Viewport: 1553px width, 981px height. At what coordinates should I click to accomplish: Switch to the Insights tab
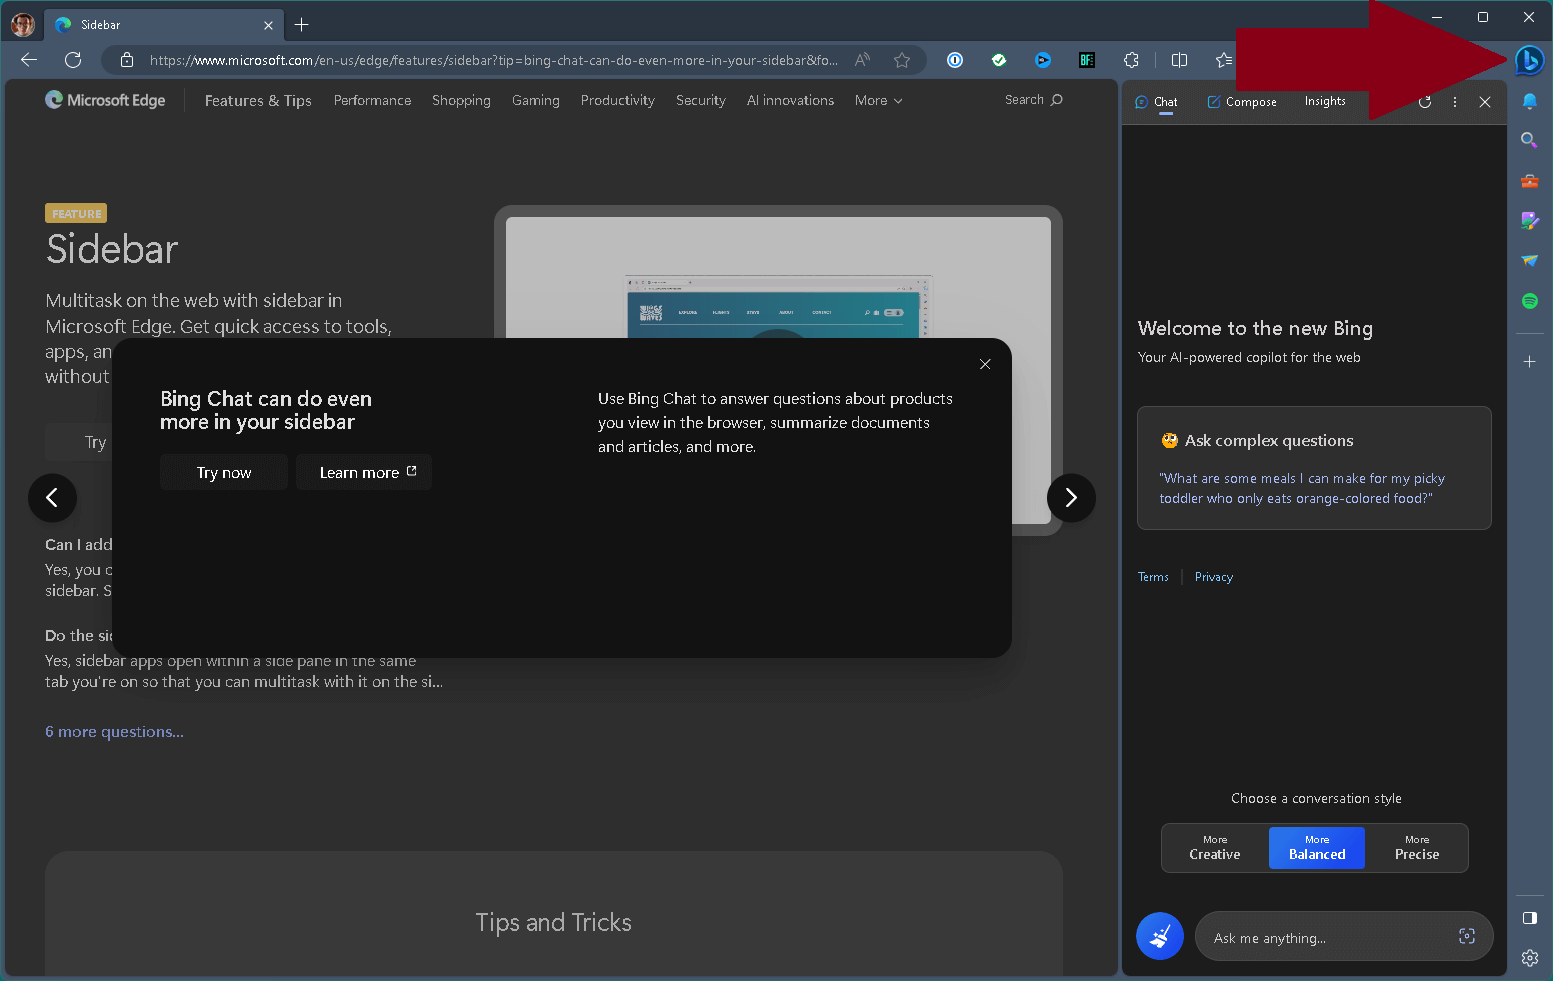(x=1325, y=101)
